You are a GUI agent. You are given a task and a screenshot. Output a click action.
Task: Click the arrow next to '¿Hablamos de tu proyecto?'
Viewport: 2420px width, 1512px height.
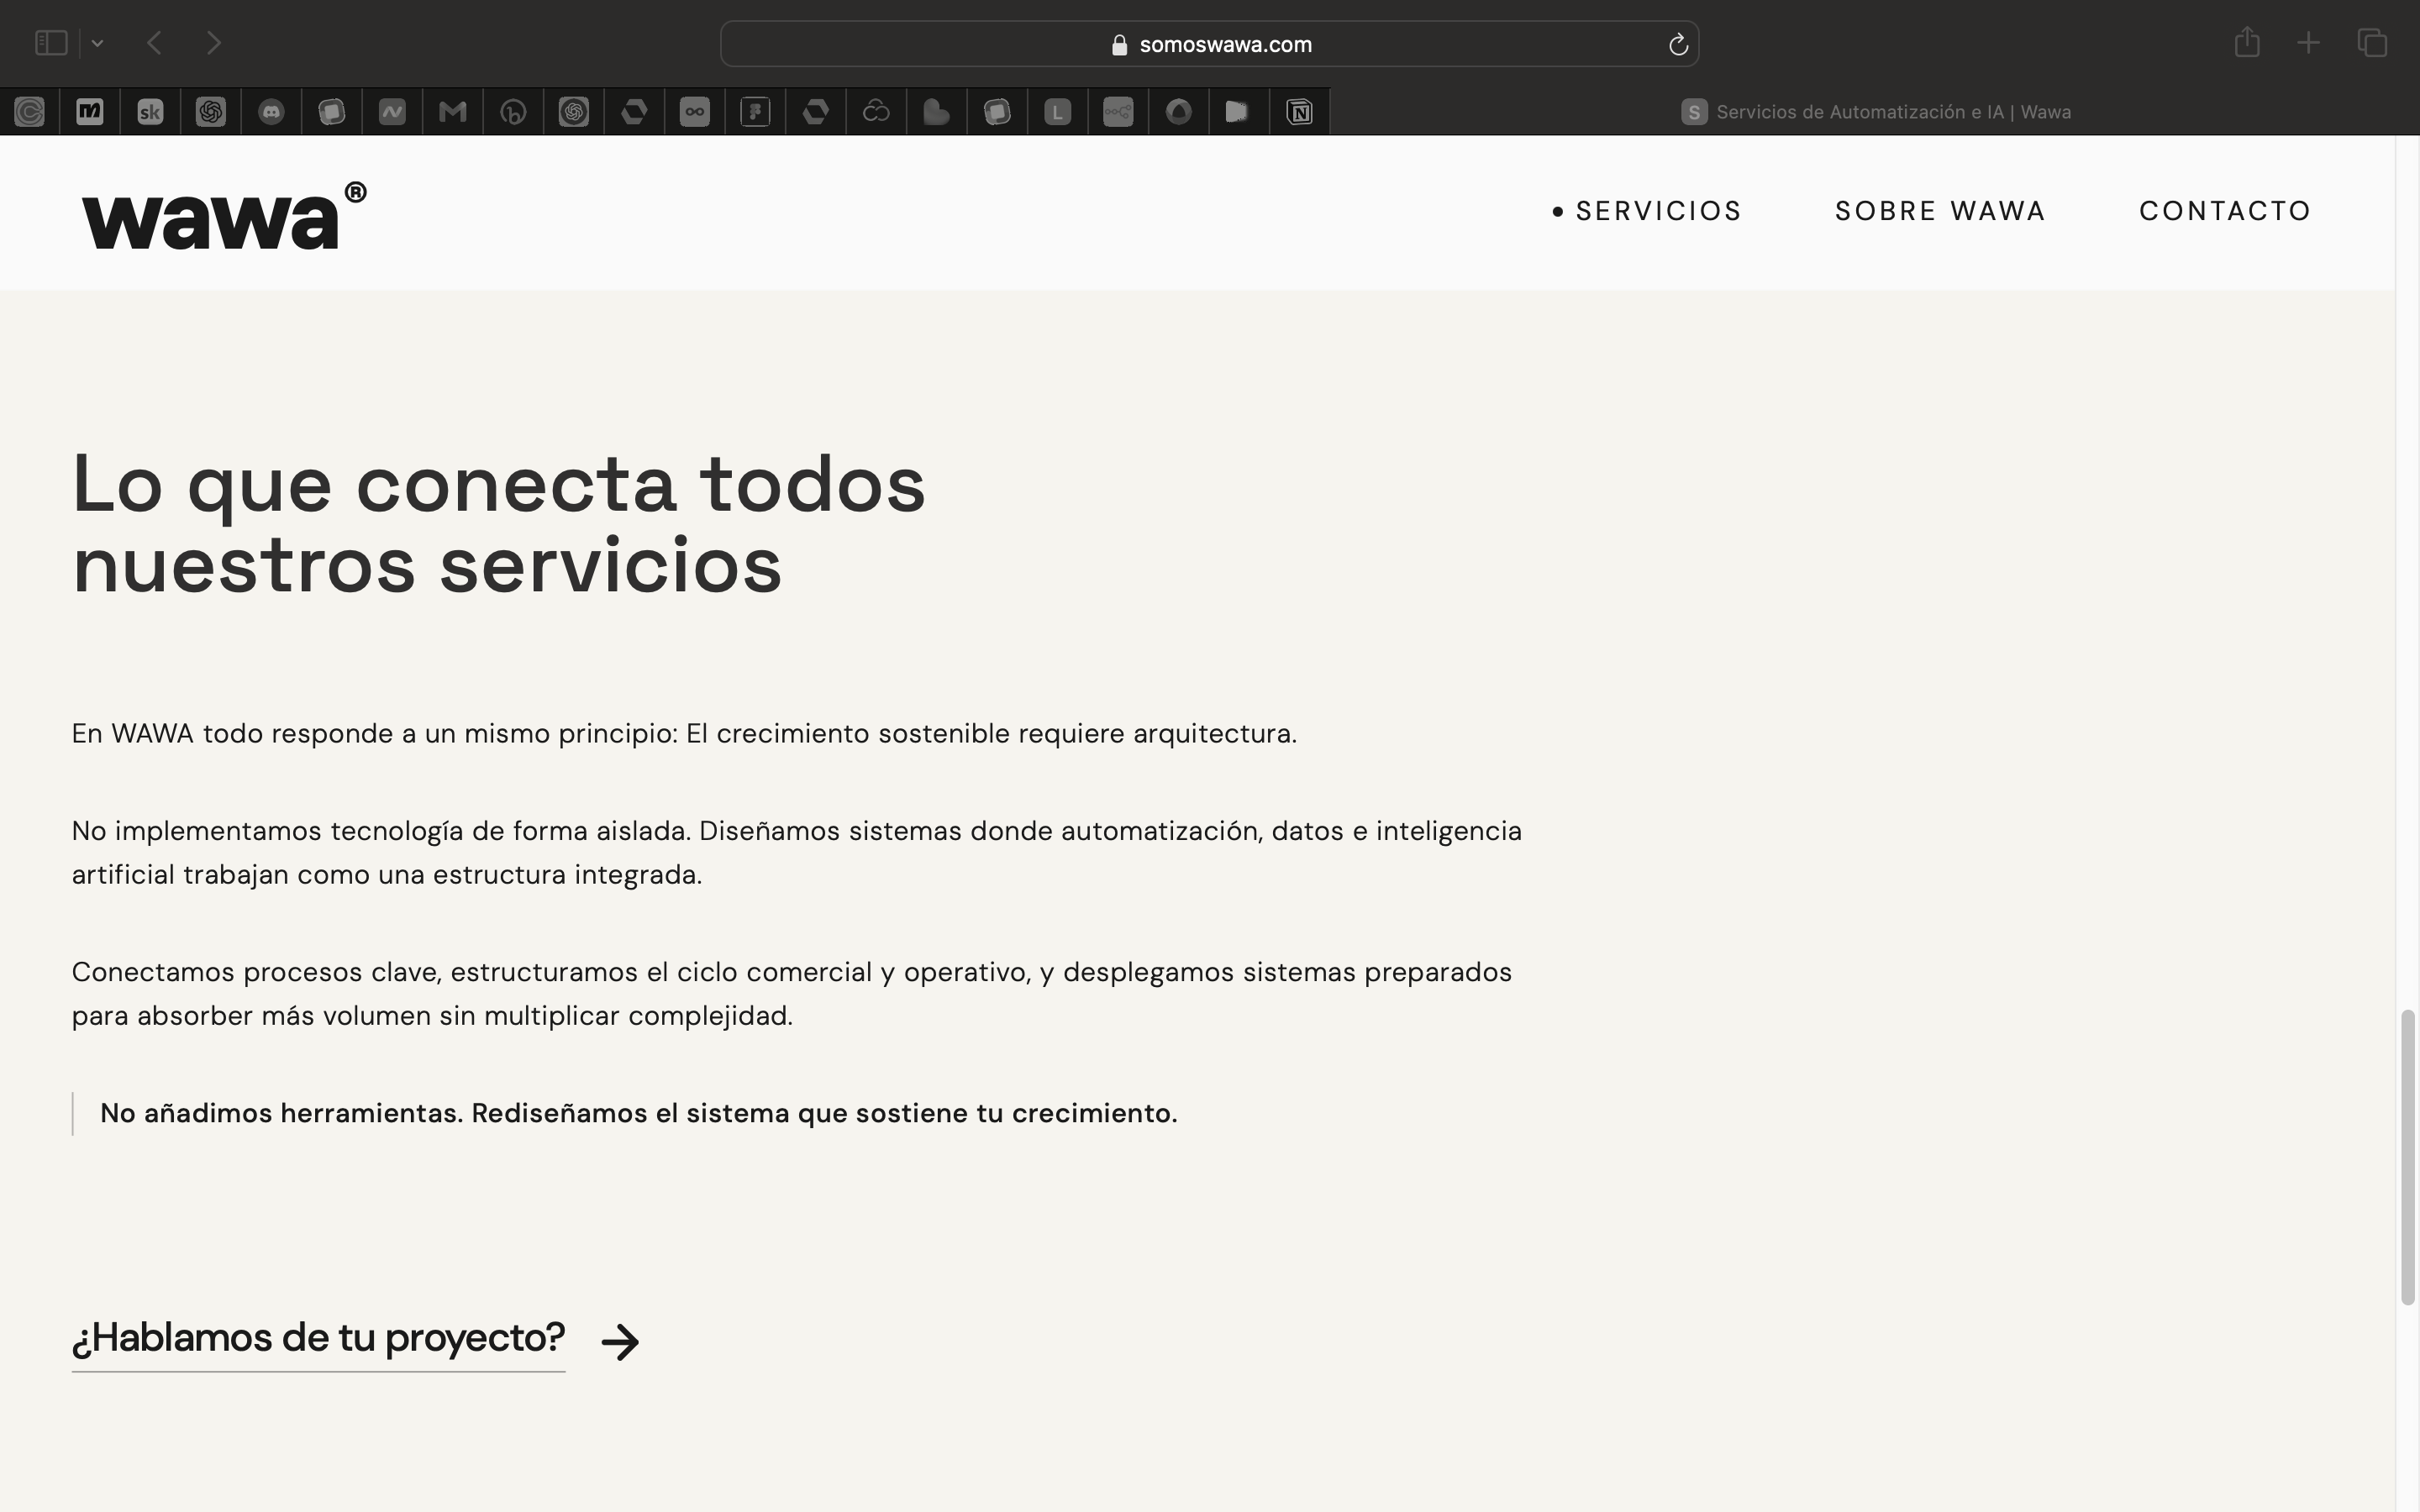coord(620,1342)
